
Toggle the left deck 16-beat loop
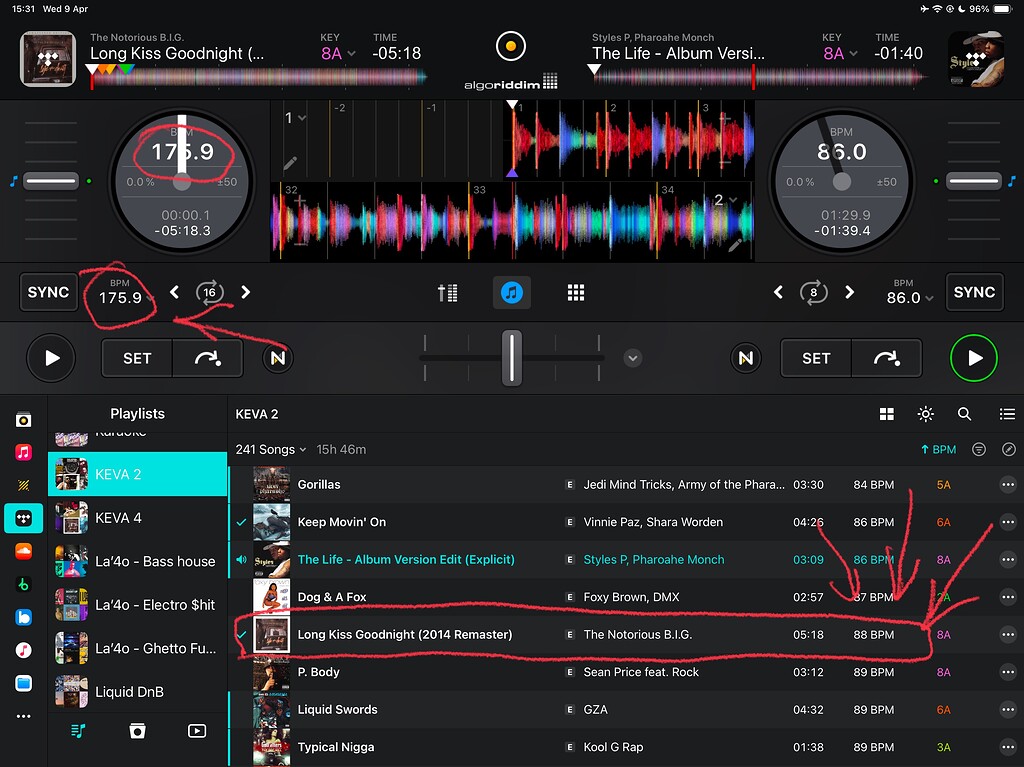(x=210, y=292)
